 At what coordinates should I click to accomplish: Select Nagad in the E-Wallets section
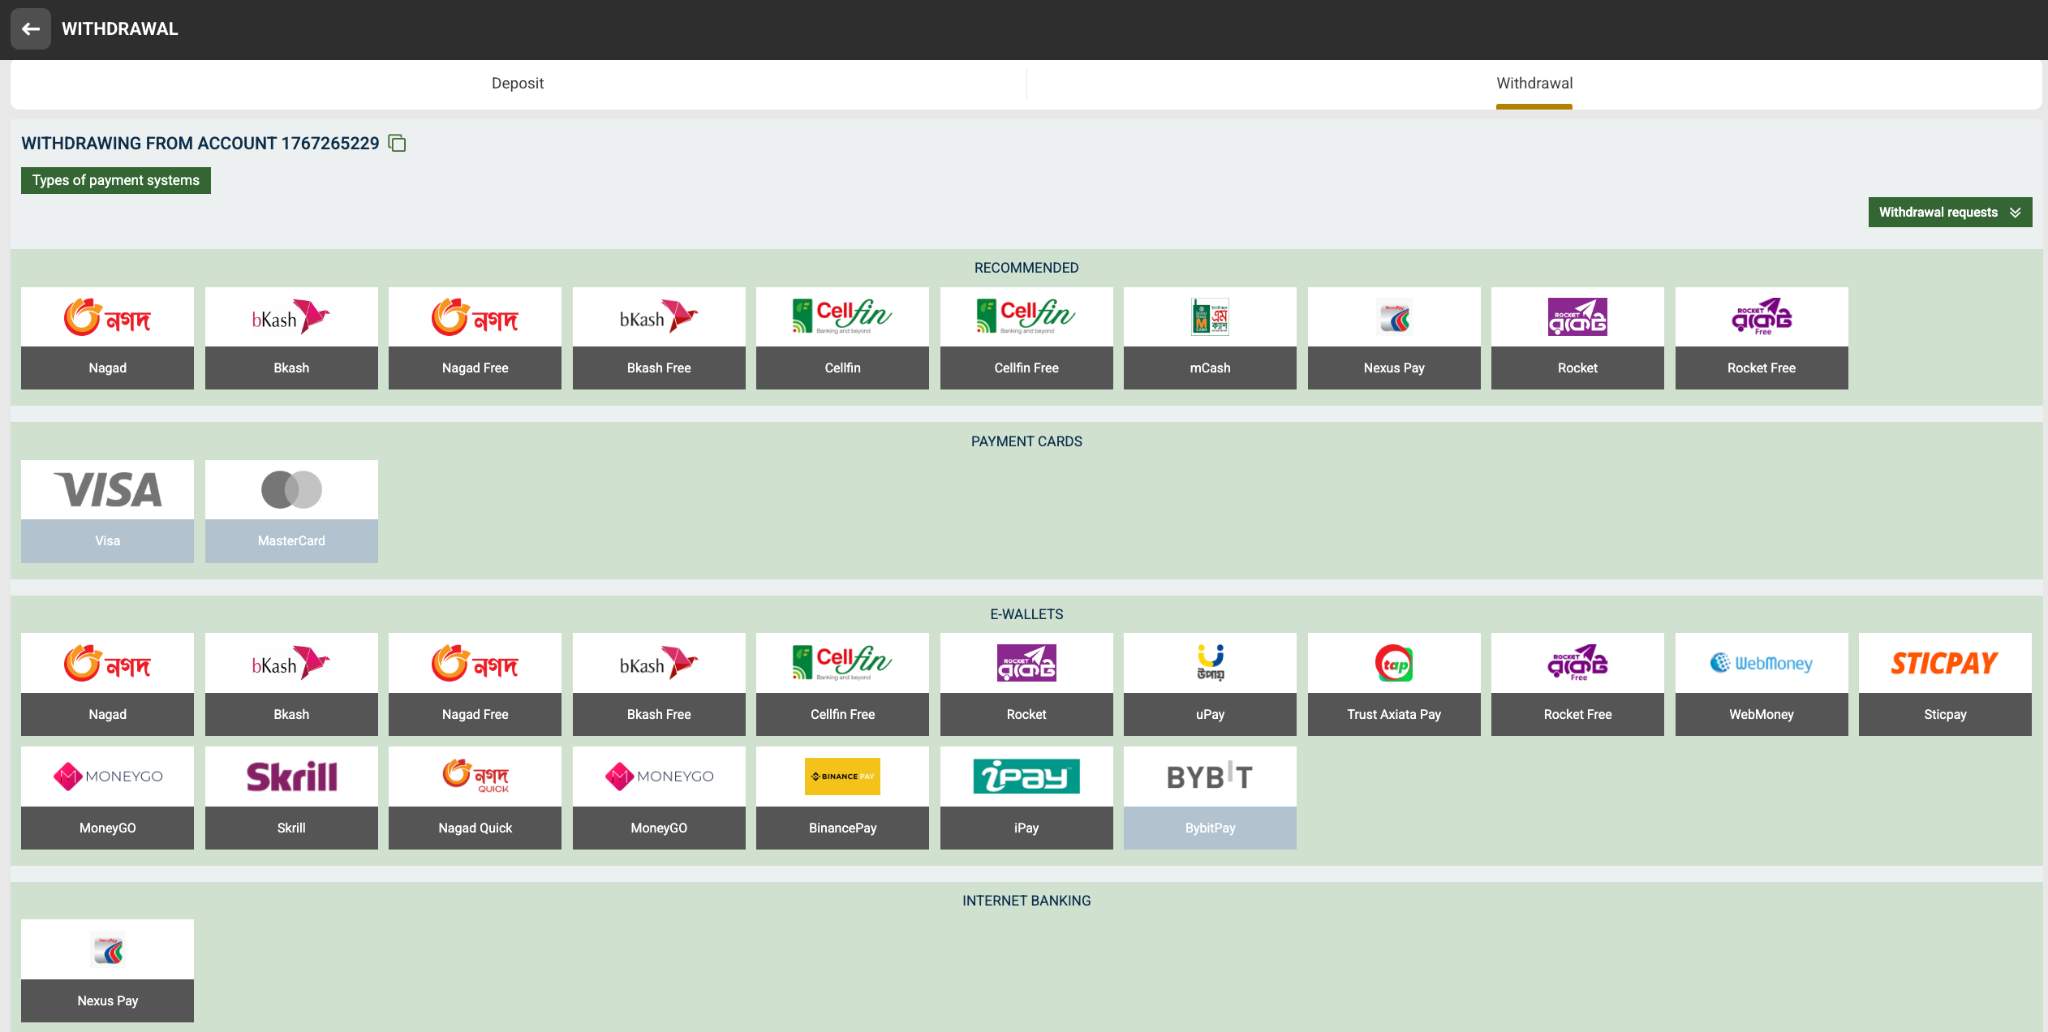107,684
